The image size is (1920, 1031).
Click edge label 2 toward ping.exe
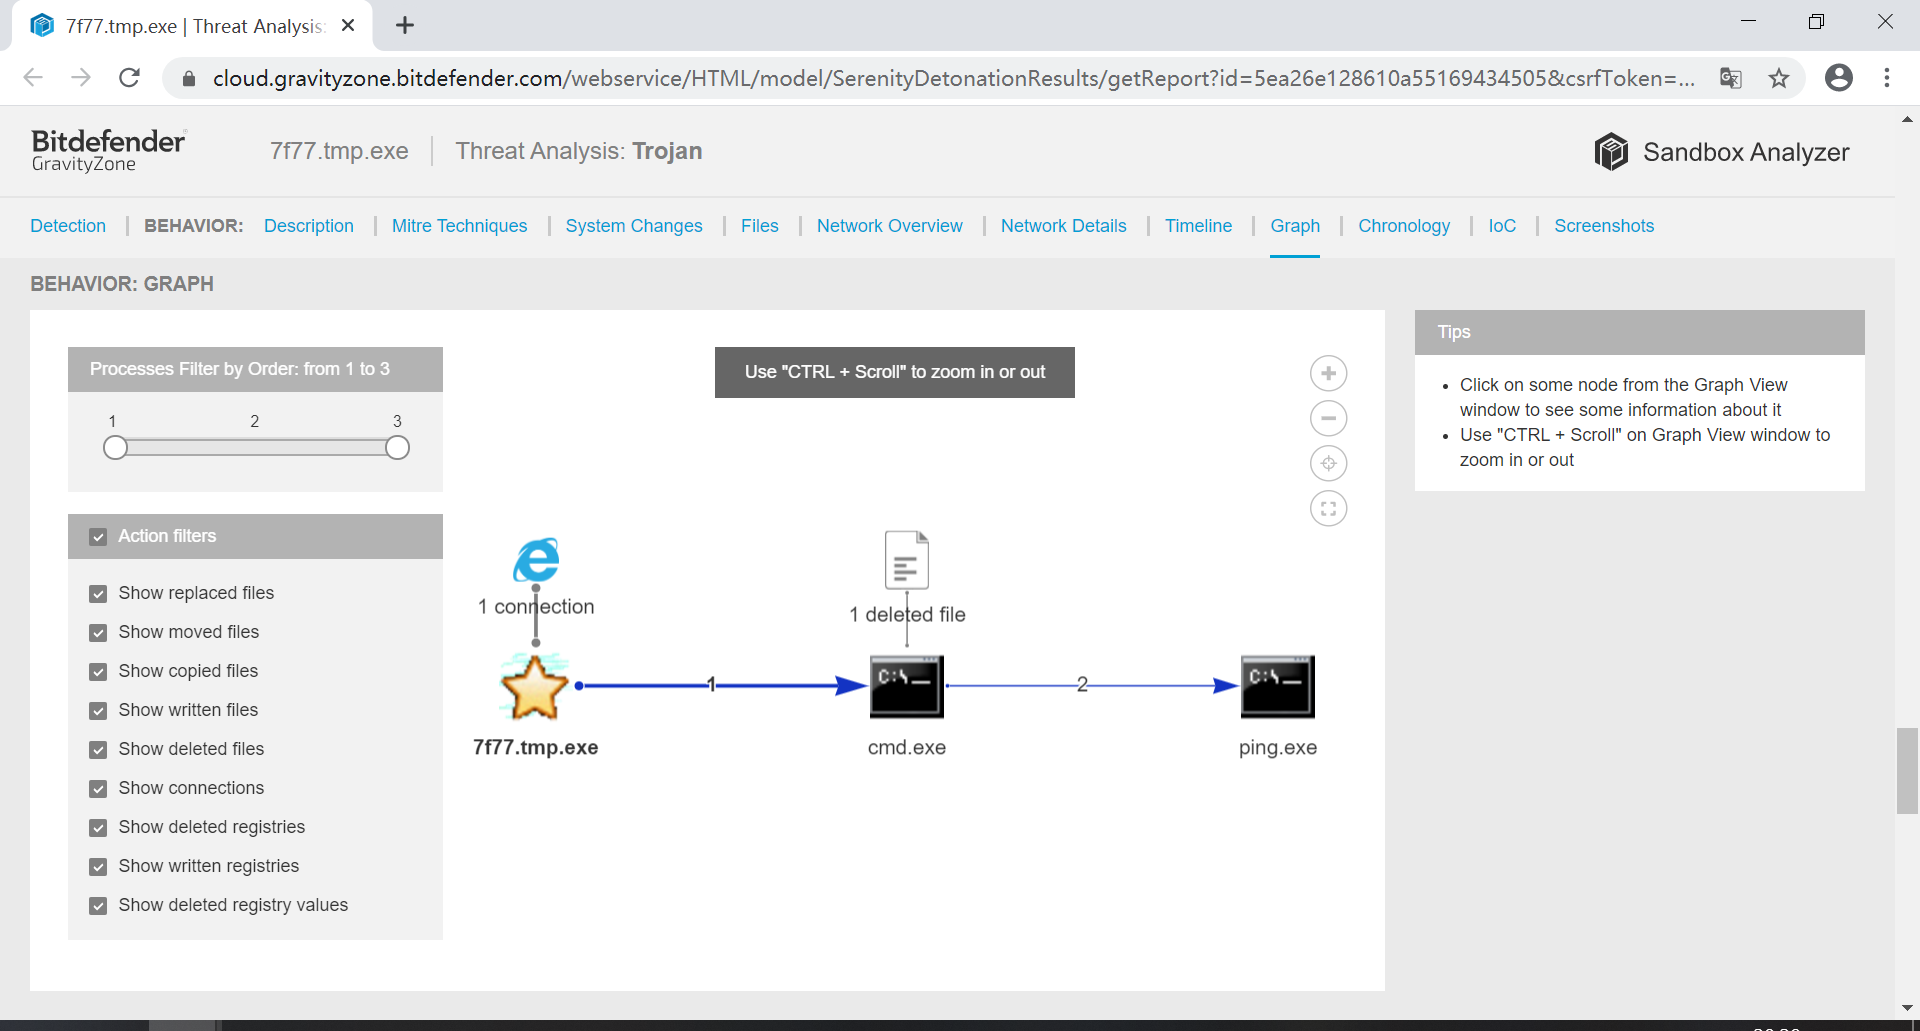pos(1082,685)
